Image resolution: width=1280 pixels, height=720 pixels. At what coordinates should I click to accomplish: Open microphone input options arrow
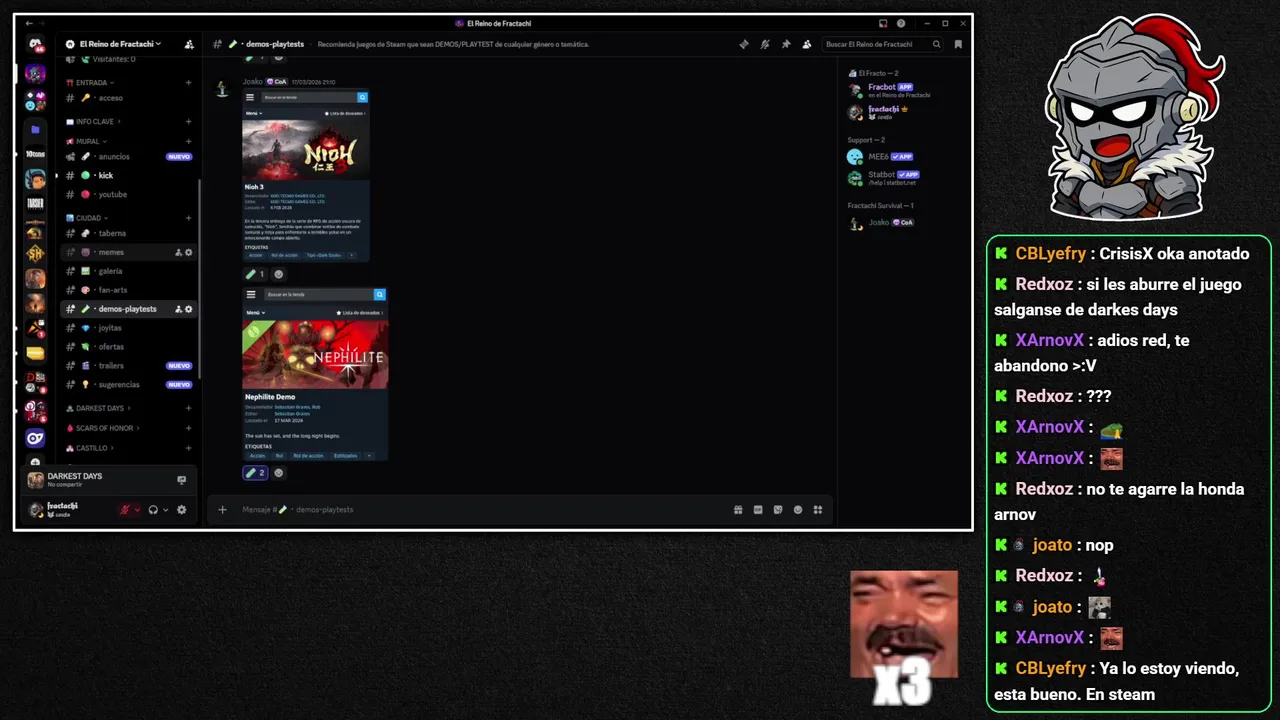137,510
